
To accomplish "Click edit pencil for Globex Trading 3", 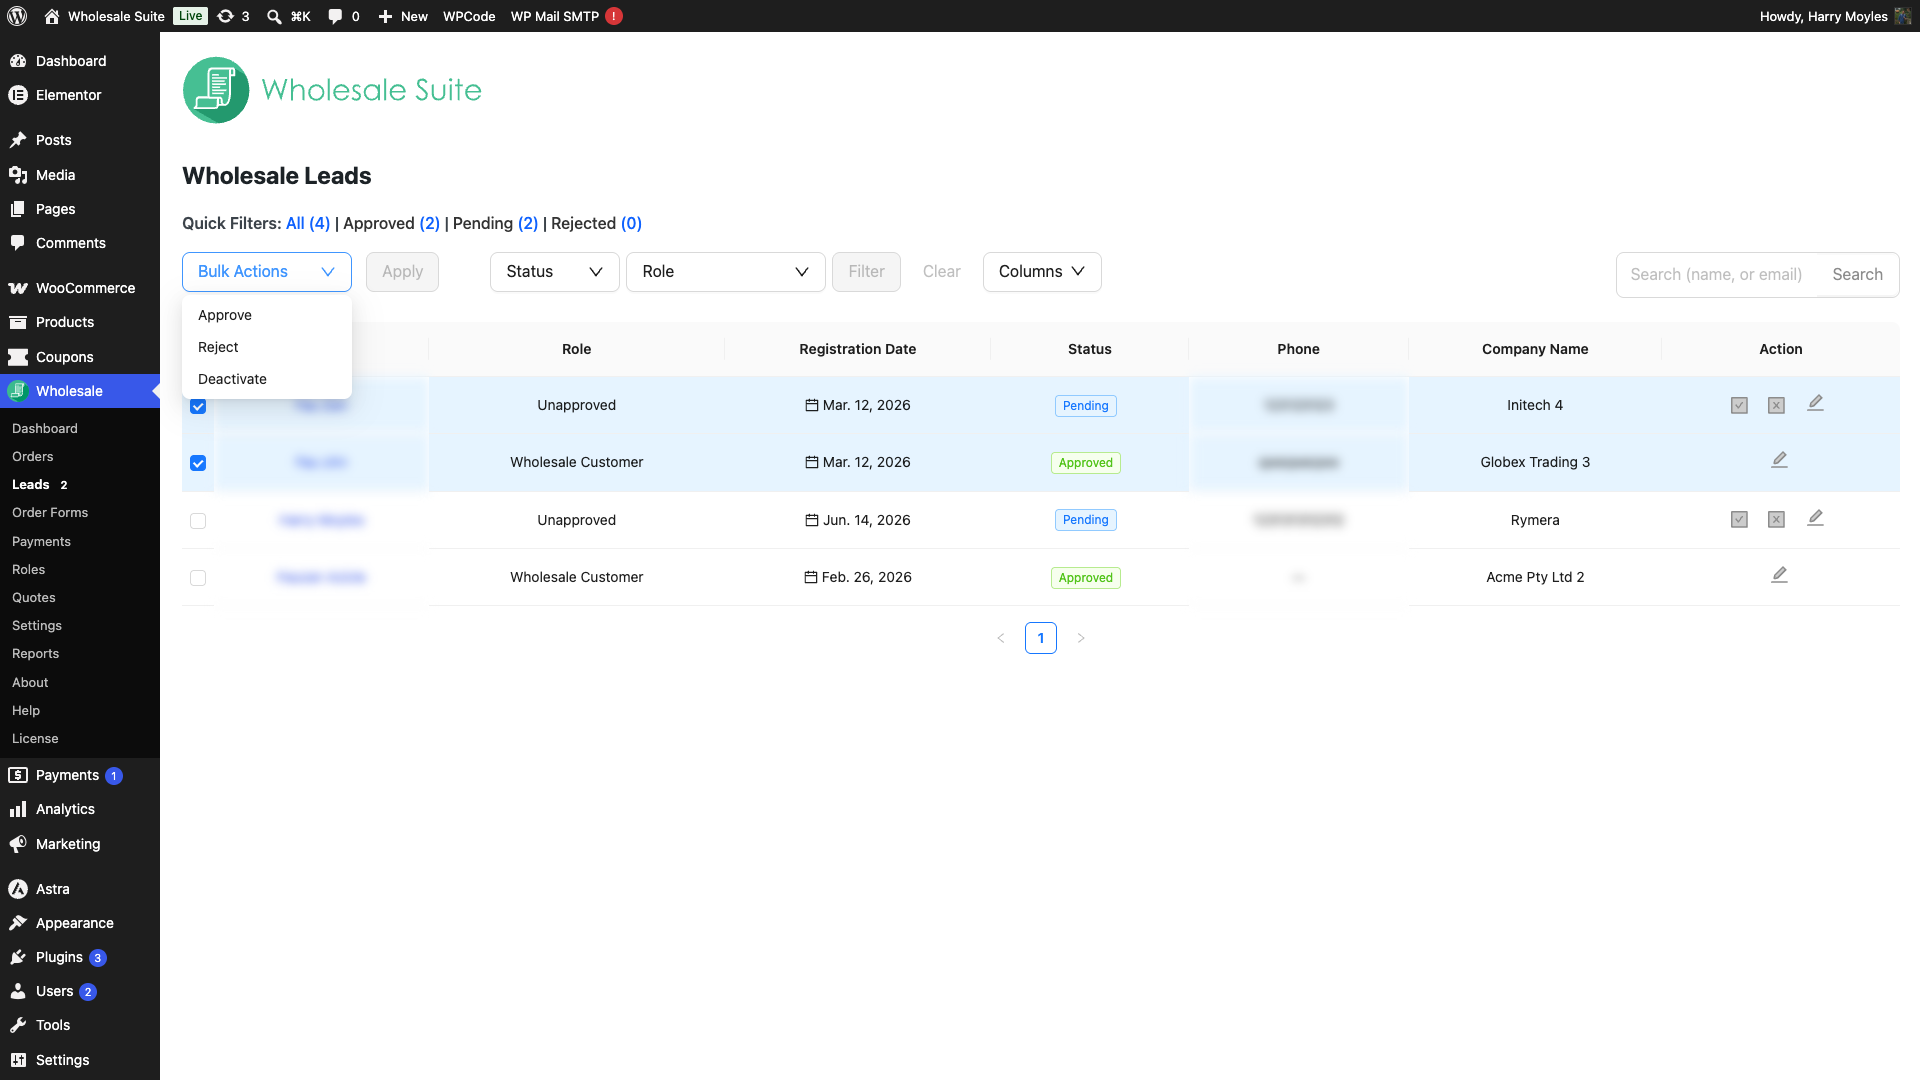I will (1779, 460).
